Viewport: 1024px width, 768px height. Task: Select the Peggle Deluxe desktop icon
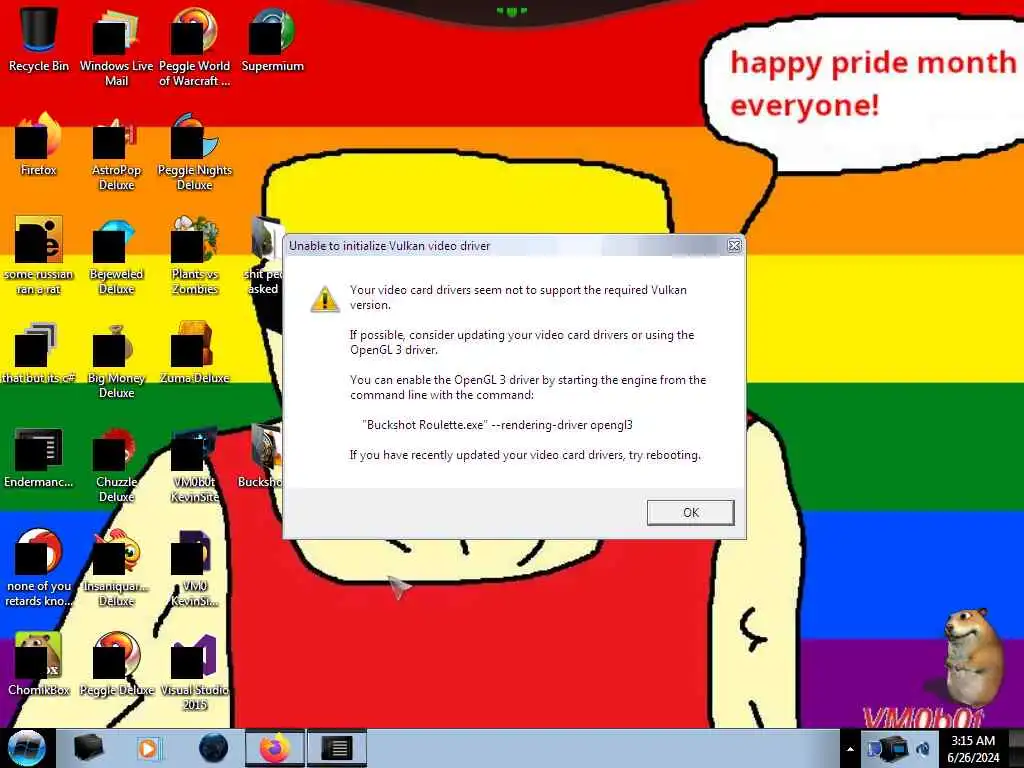click(x=116, y=664)
